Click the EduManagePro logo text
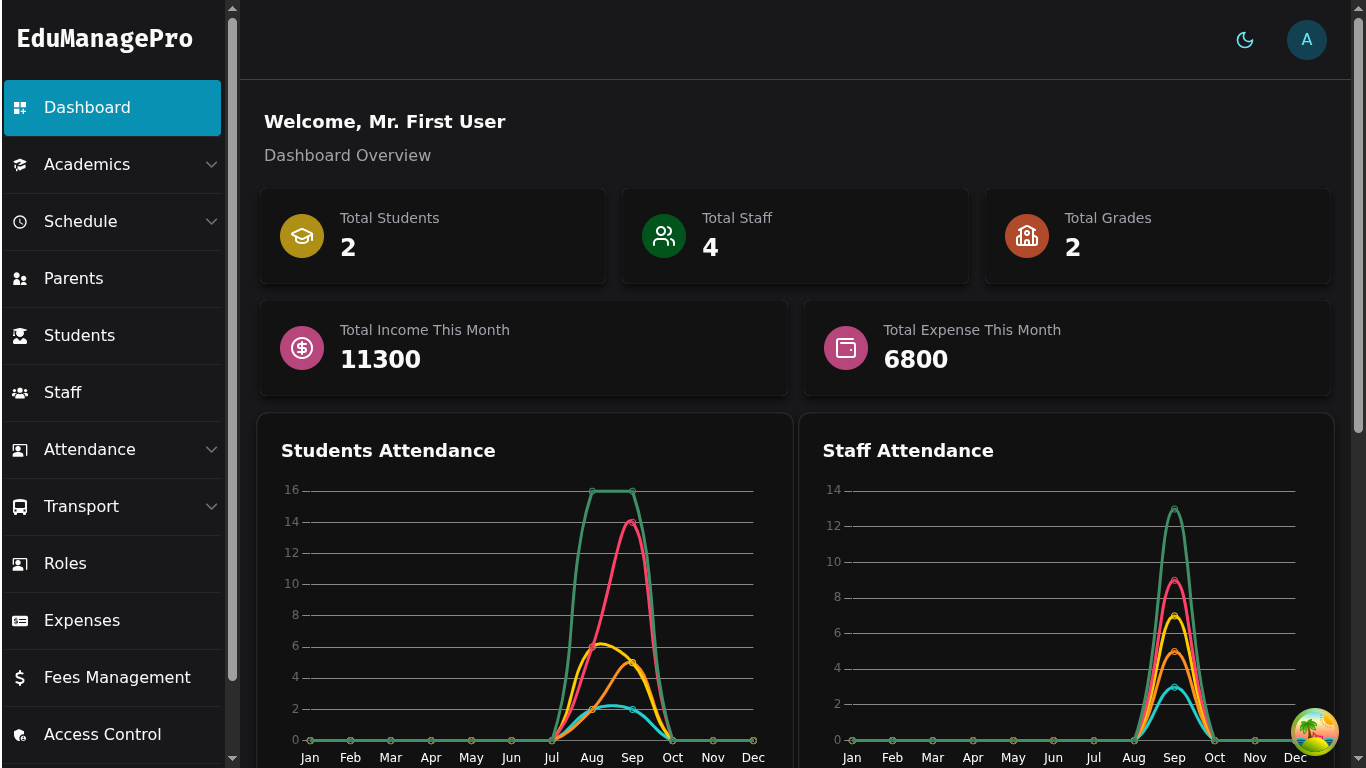Image resolution: width=1366 pixels, height=768 pixels. coord(104,38)
